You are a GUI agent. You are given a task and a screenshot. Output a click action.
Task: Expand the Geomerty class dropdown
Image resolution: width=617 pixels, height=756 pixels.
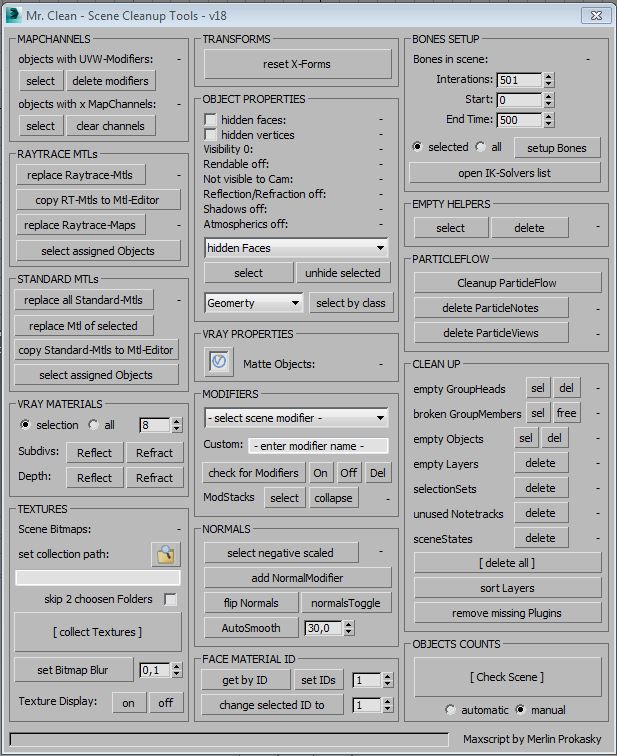[253, 303]
